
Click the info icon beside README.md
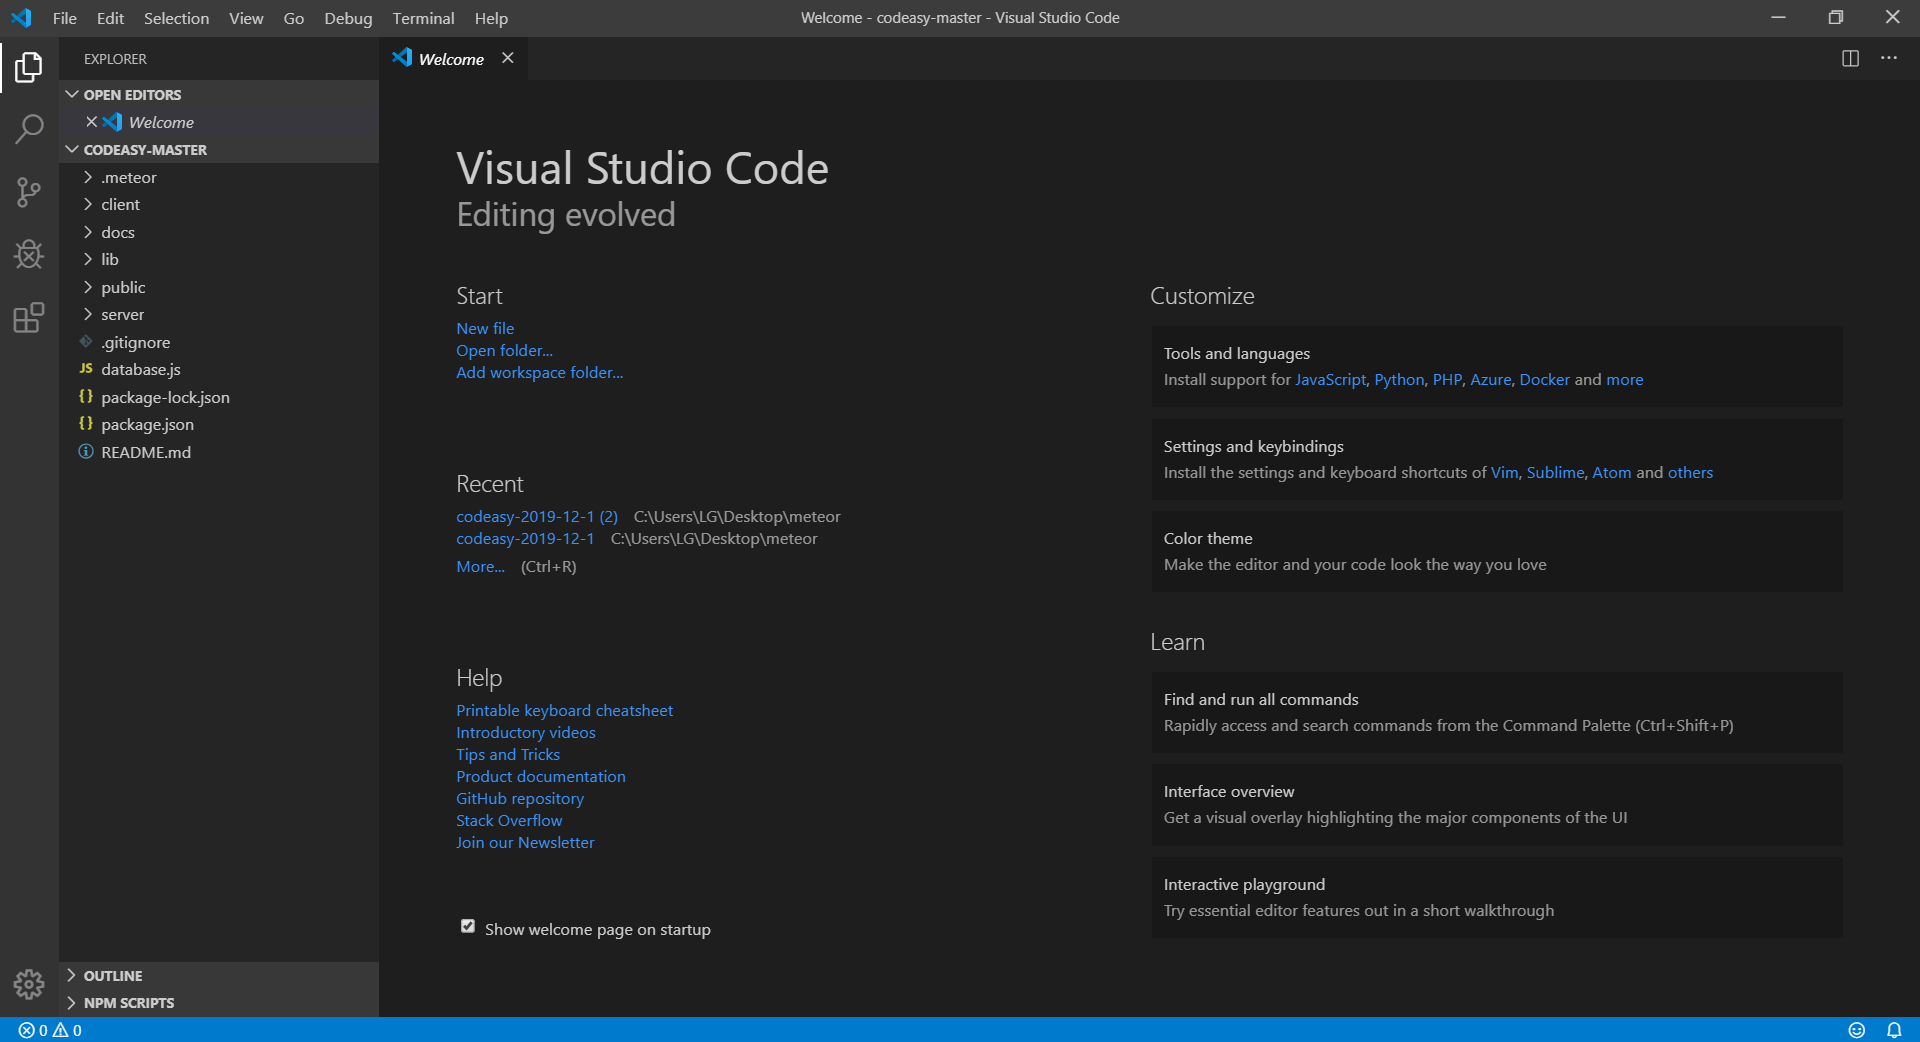point(86,452)
